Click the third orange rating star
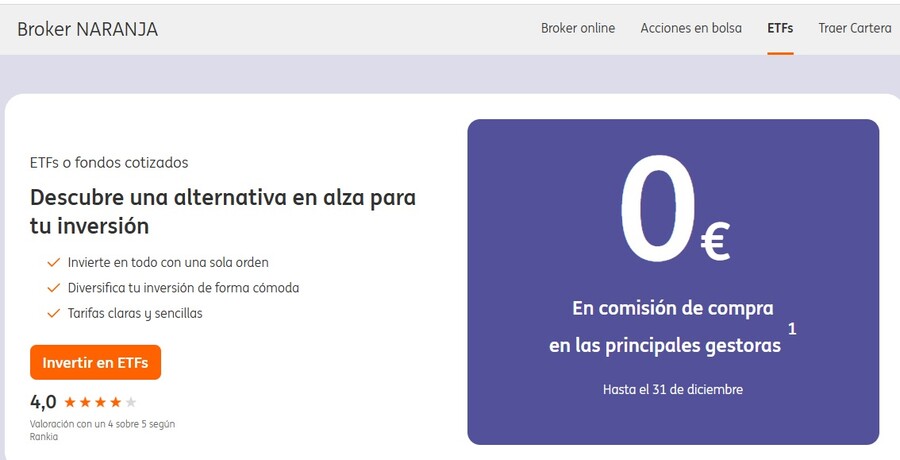This screenshot has width=900, height=460. pyautogui.click(x=100, y=402)
